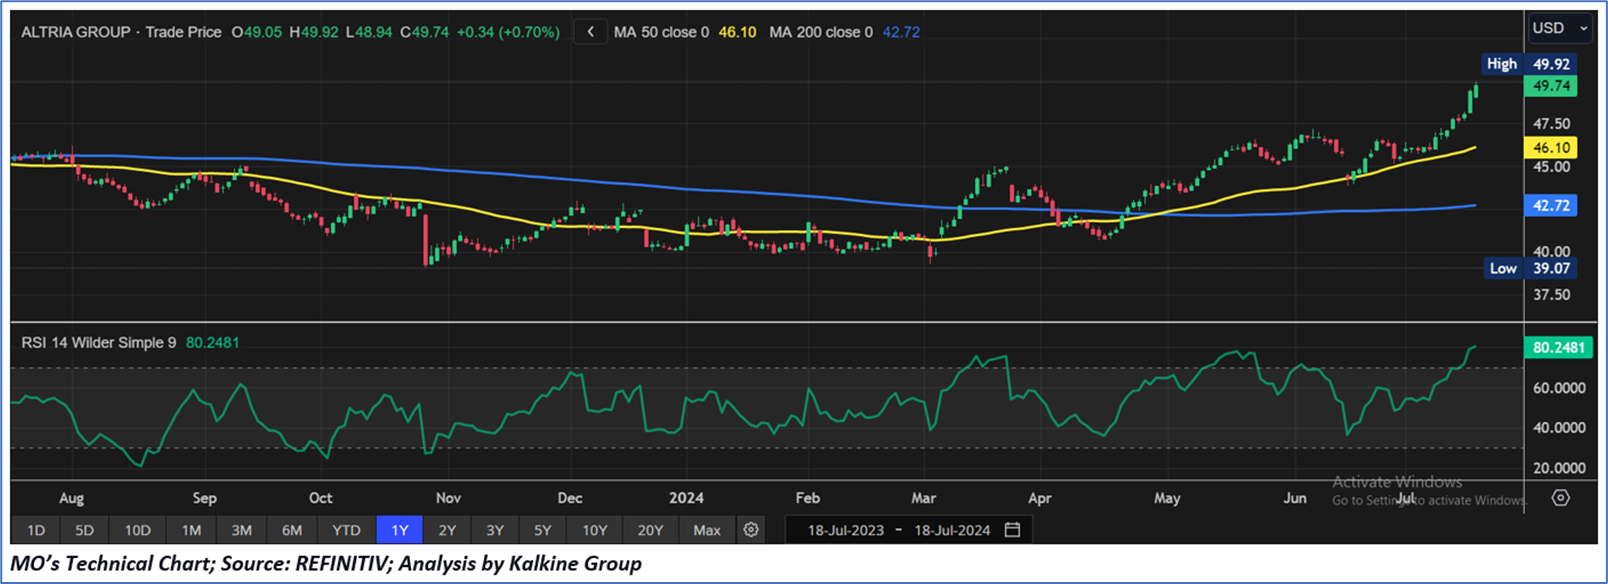Show 2Y price history

(x=447, y=530)
